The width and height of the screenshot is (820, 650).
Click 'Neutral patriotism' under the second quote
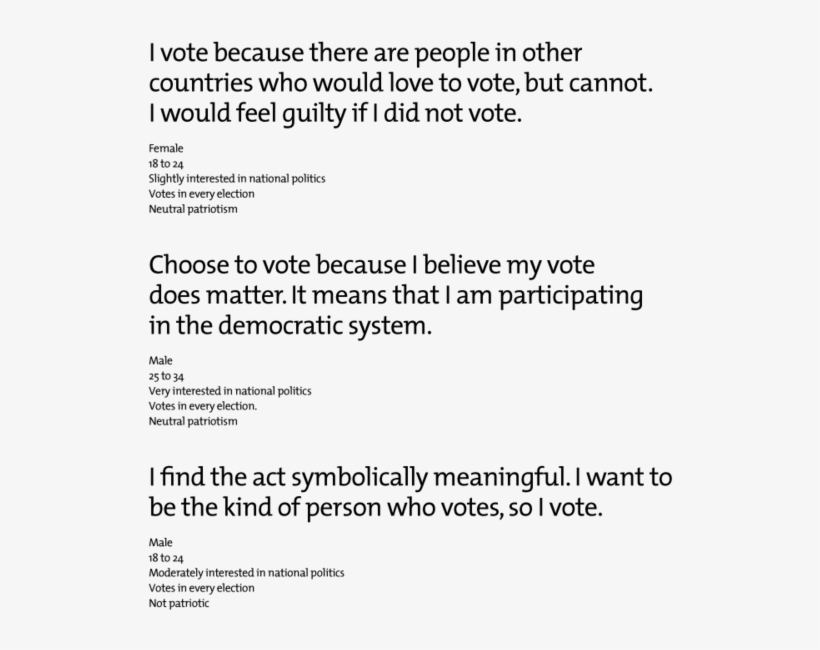tap(193, 421)
